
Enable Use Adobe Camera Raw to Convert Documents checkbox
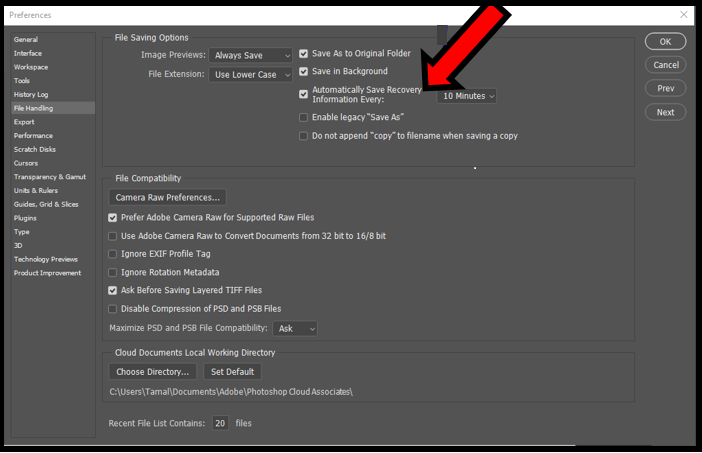[112, 236]
